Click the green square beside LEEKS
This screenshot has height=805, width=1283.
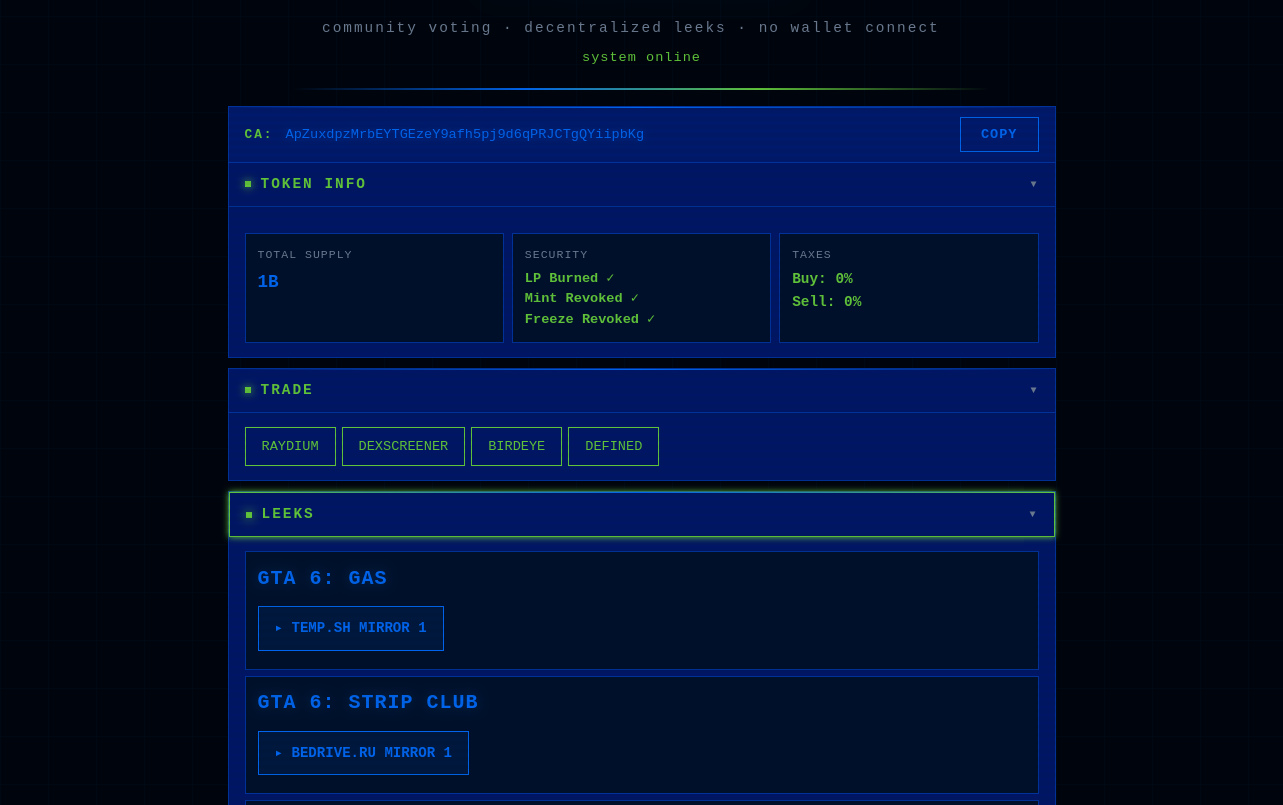click(x=249, y=515)
